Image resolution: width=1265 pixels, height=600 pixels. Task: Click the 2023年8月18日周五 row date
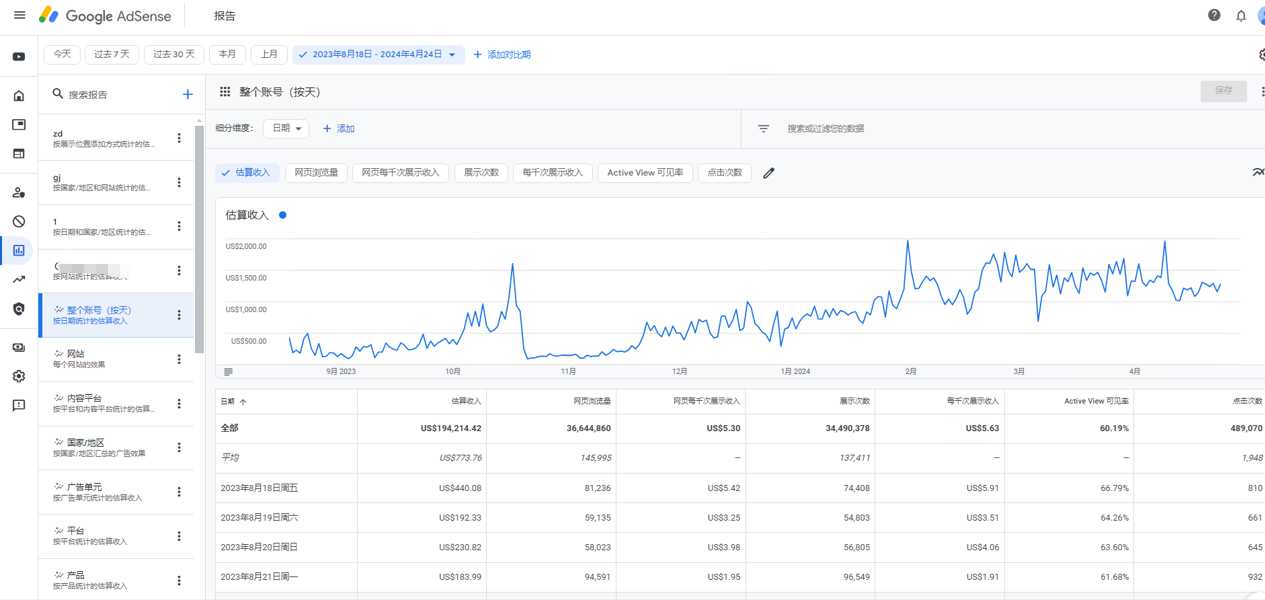[x=259, y=488]
